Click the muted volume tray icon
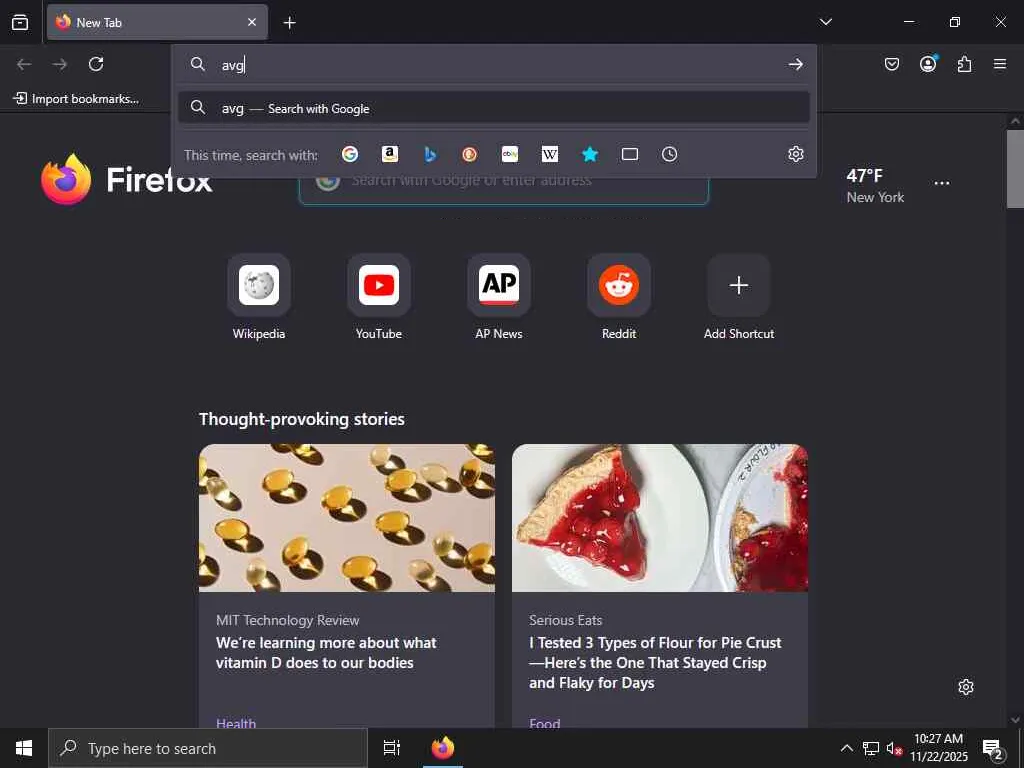Screen dimensions: 1024x768 [894, 748]
